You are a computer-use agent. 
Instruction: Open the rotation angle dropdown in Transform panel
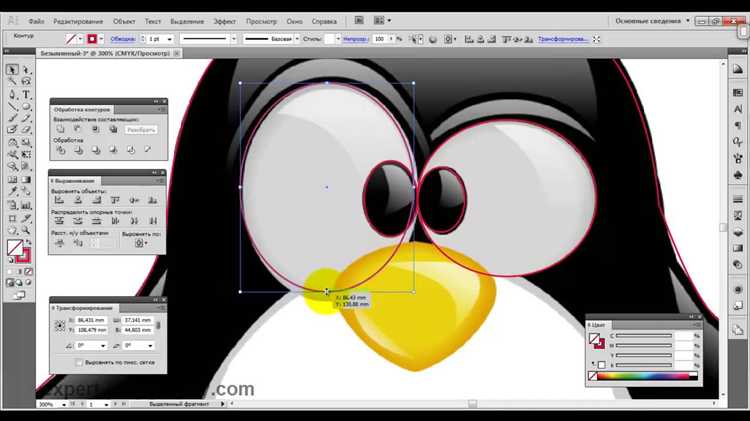pyautogui.click(x=103, y=345)
